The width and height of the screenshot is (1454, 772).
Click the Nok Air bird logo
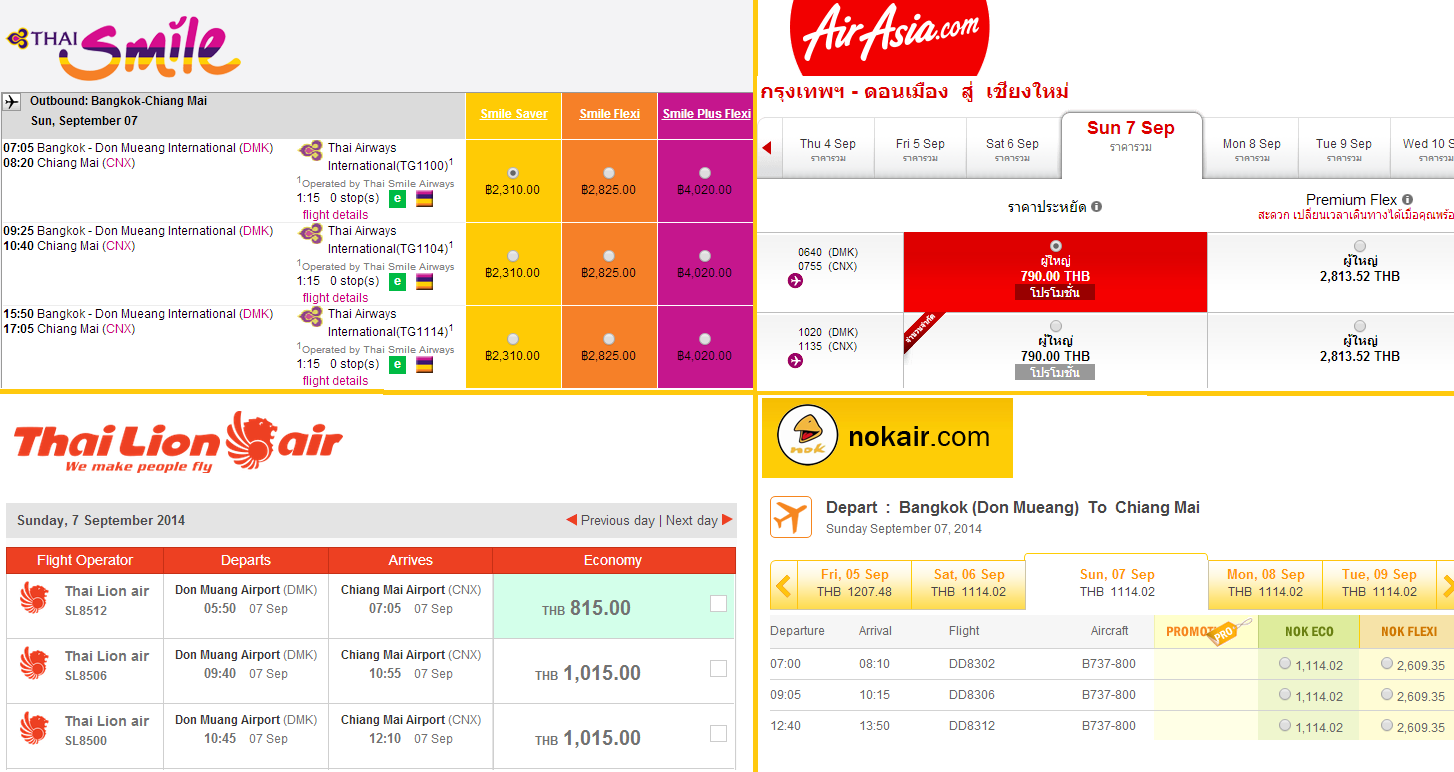(x=808, y=434)
